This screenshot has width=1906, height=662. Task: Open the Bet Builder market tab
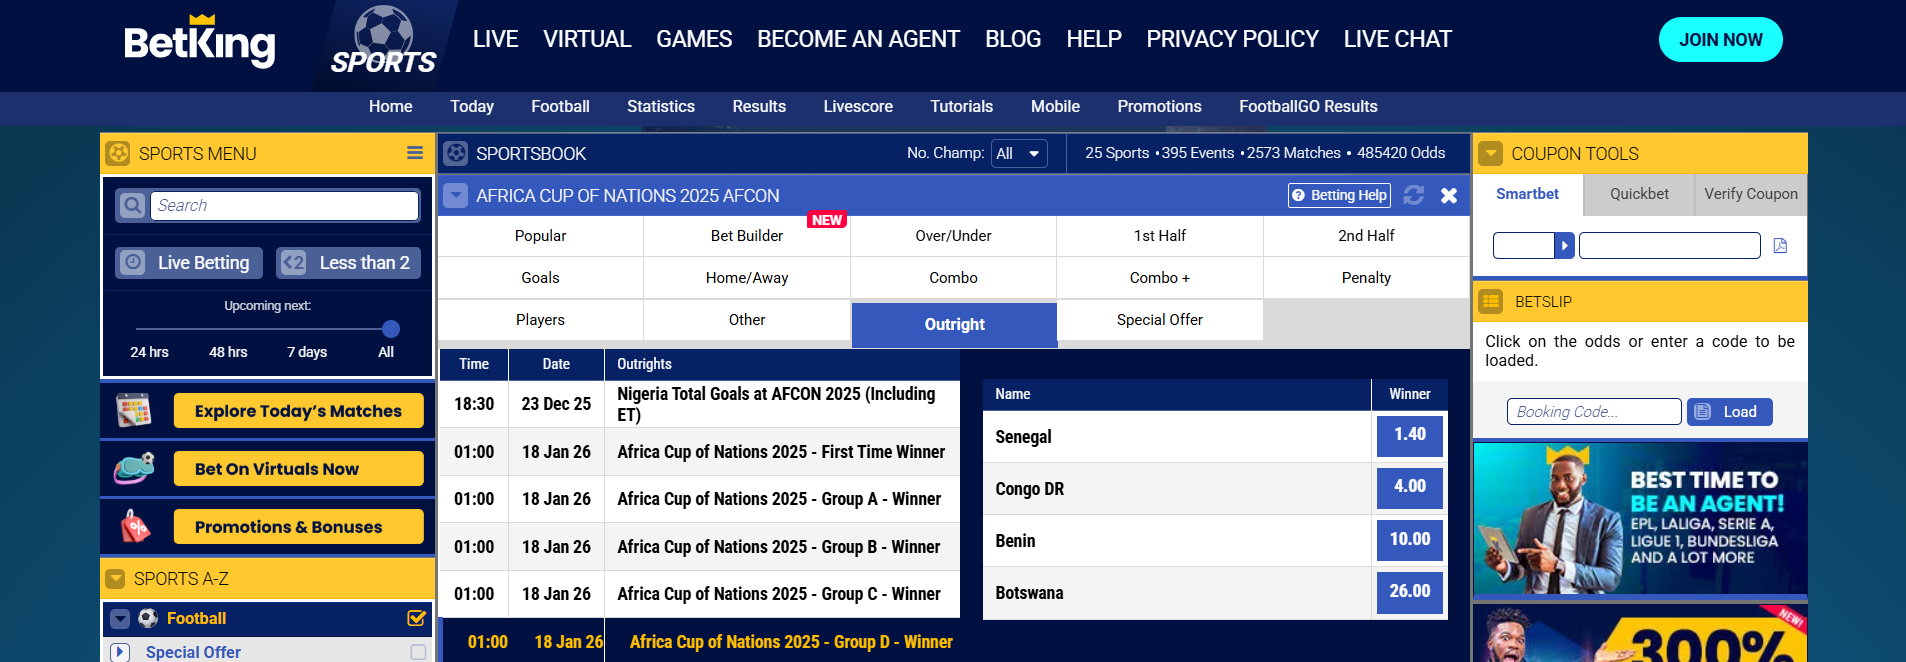[x=747, y=236]
